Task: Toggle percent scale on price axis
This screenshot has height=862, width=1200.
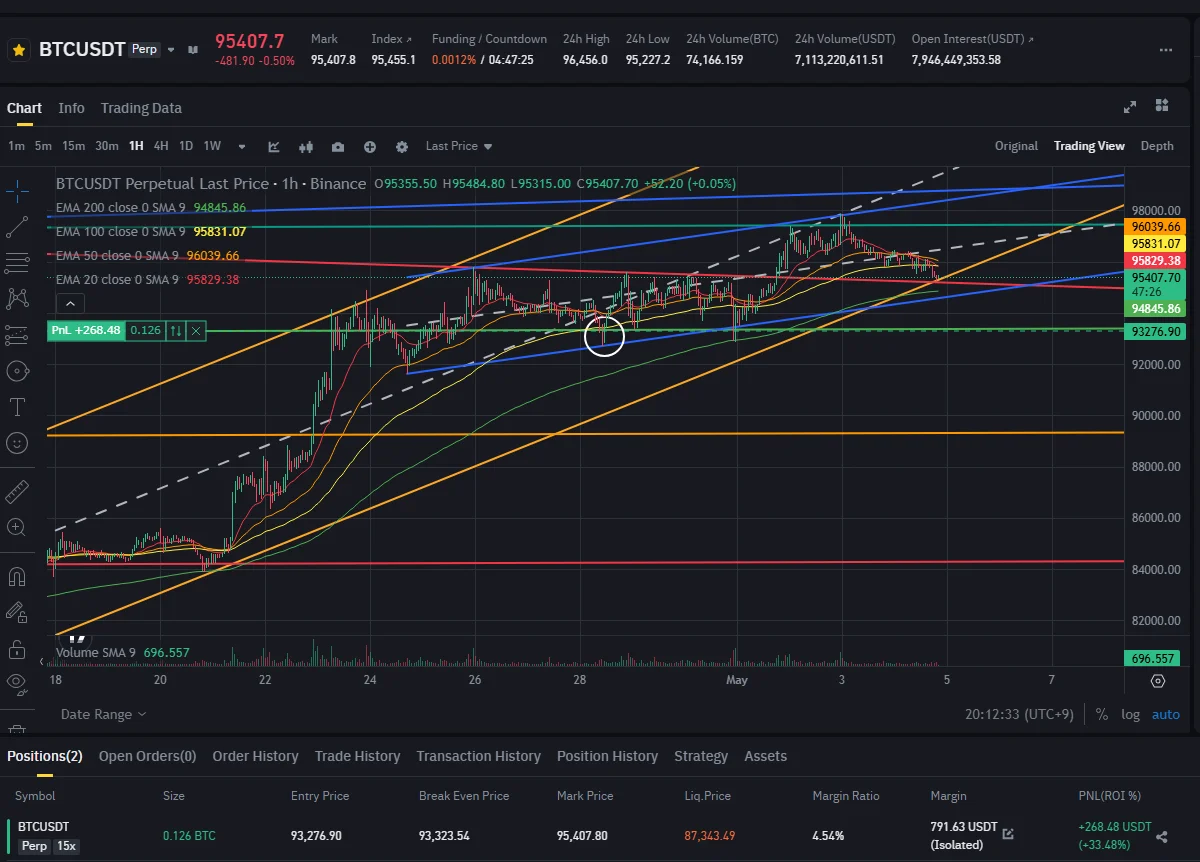Action: (1101, 714)
